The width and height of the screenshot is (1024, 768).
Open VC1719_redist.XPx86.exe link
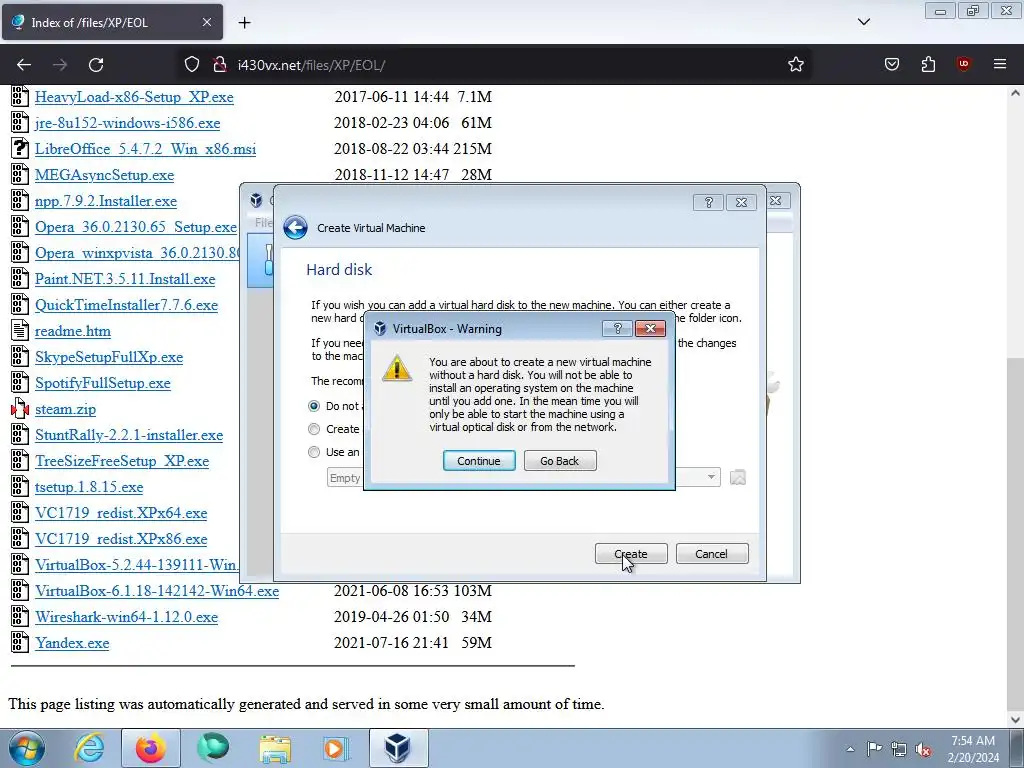click(x=121, y=539)
